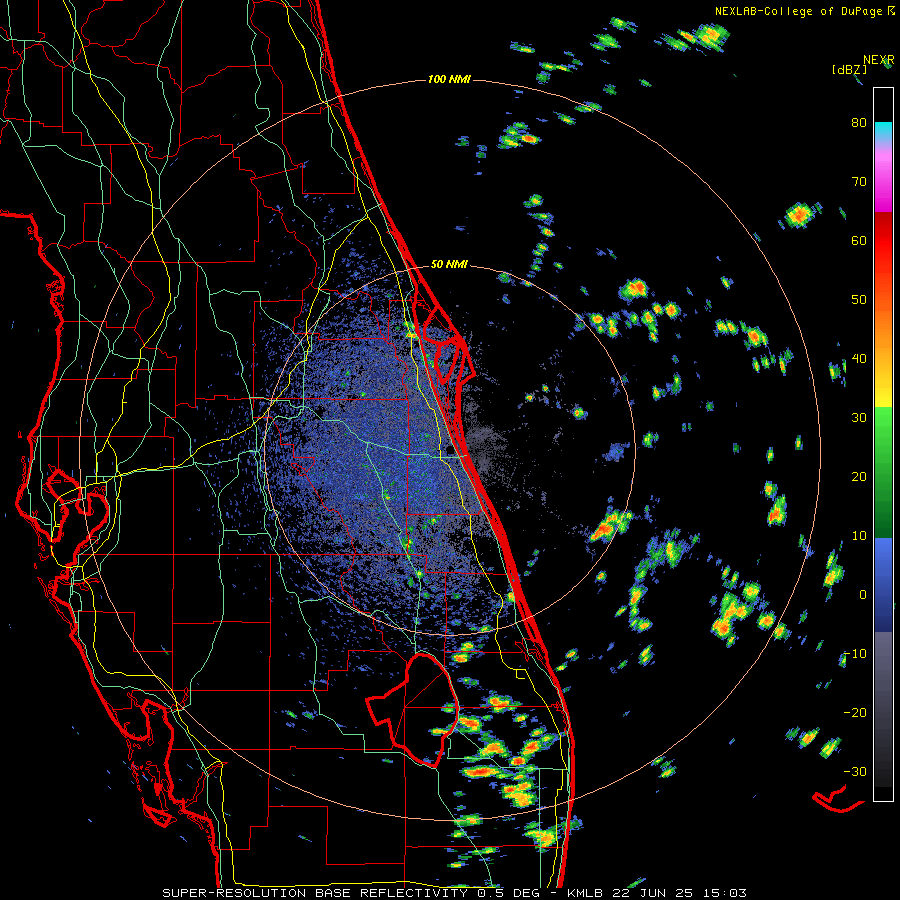This screenshot has width=900, height=900.
Task: Click the cyan top segment of the colorbar
Action: (883, 132)
